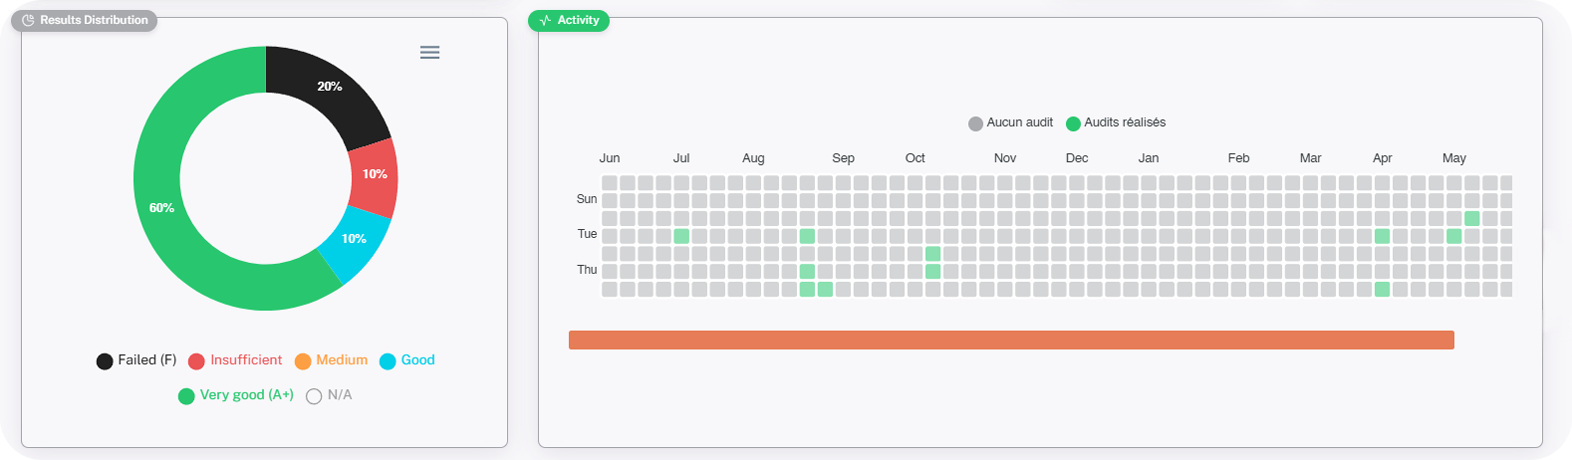Click the green Tuesday audit cell in July
The width and height of the screenshot is (1572, 460).
[681, 236]
